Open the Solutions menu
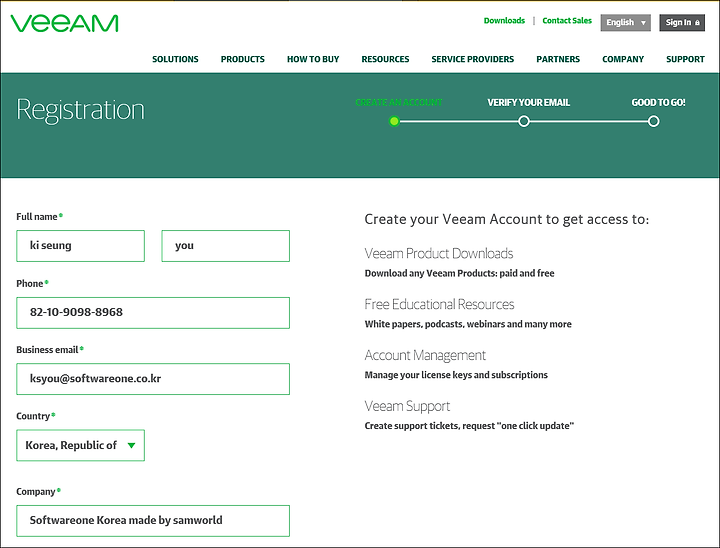The height and width of the screenshot is (548, 720). [x=175, y=59]
